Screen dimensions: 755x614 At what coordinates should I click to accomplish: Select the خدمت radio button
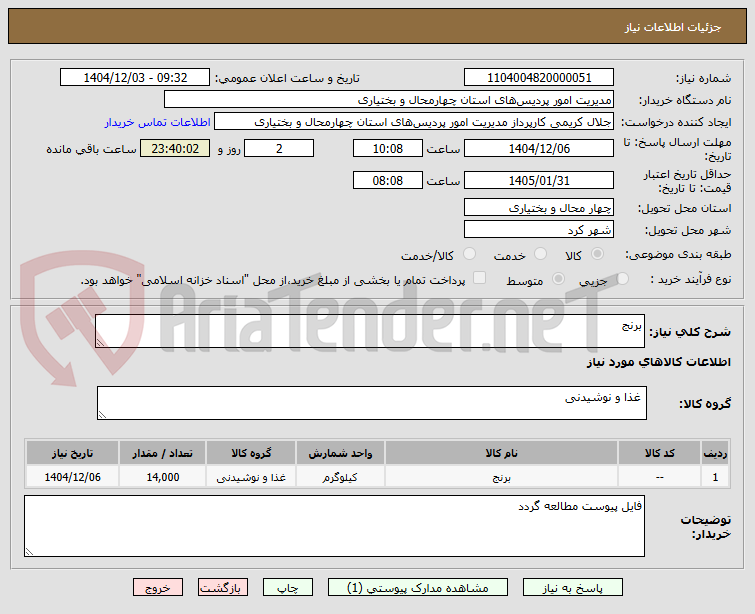point(540,254)
